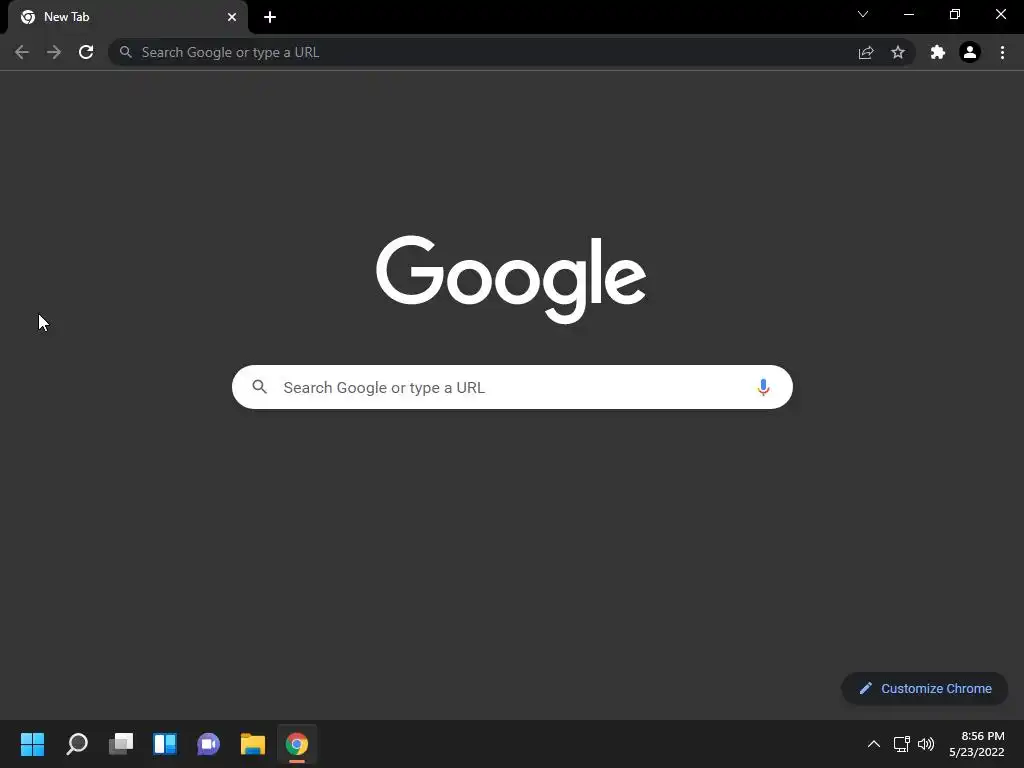Open the Widgets taskbar icon

[x=165, y=744]
